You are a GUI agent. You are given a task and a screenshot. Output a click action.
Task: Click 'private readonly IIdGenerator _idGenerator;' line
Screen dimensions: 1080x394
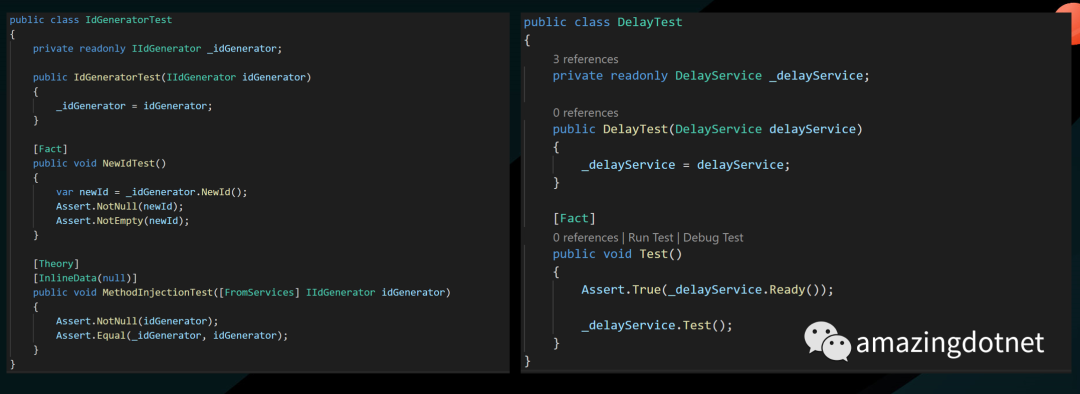click(158, 49)
